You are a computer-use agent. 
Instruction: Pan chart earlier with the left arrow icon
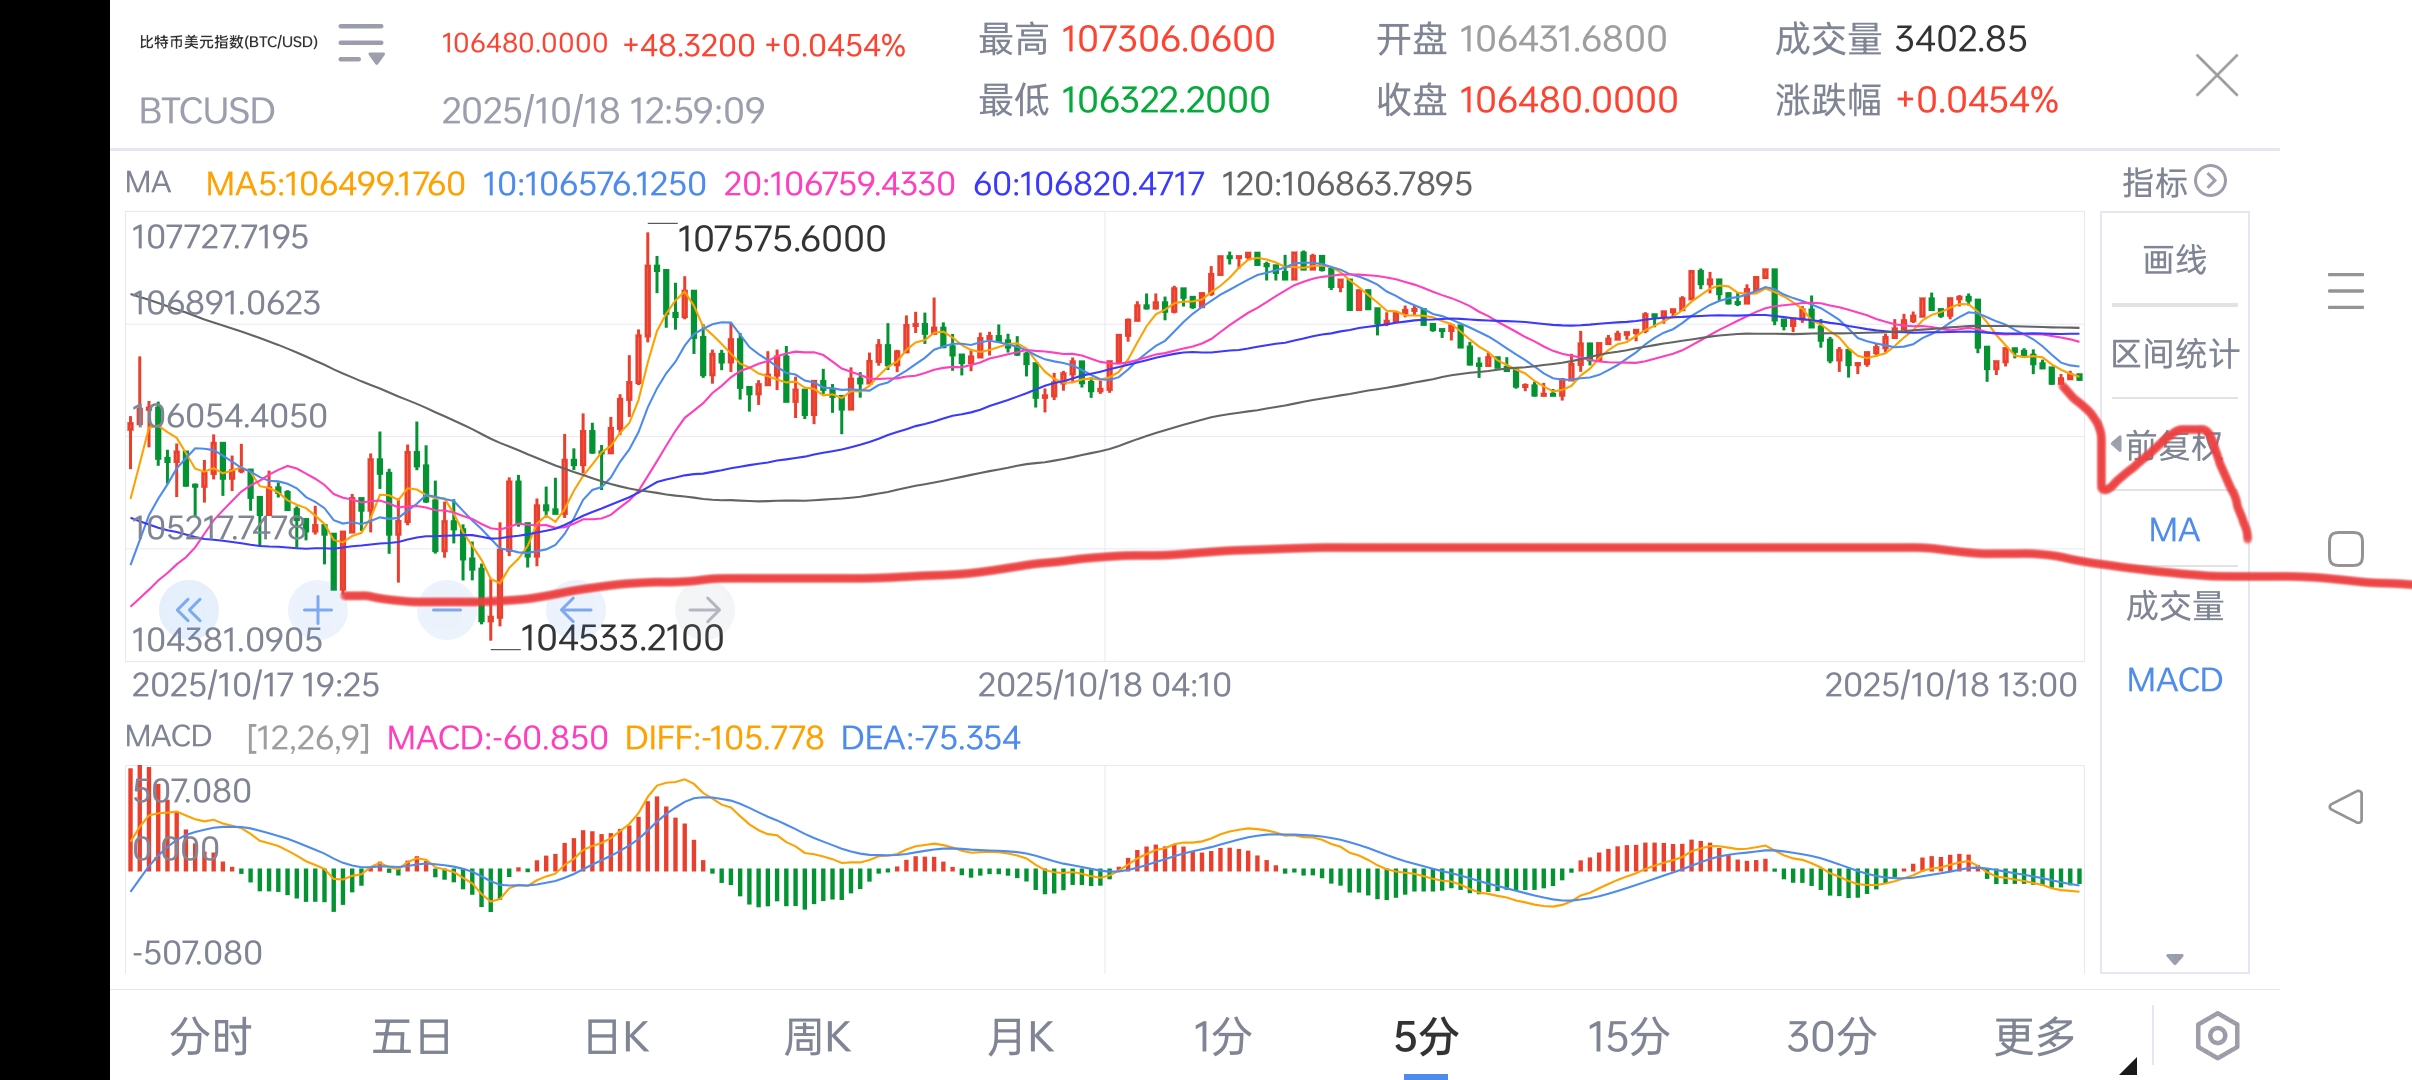tap(575, 609)
